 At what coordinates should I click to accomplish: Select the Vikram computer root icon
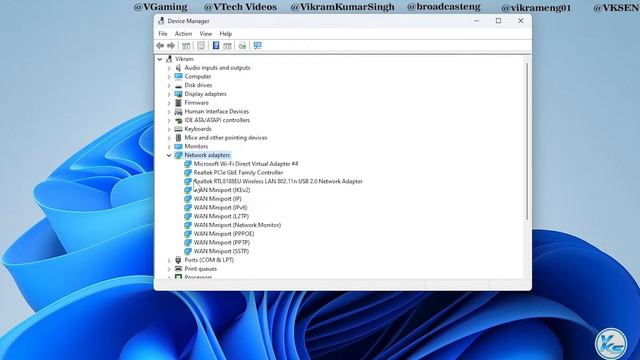169,59
